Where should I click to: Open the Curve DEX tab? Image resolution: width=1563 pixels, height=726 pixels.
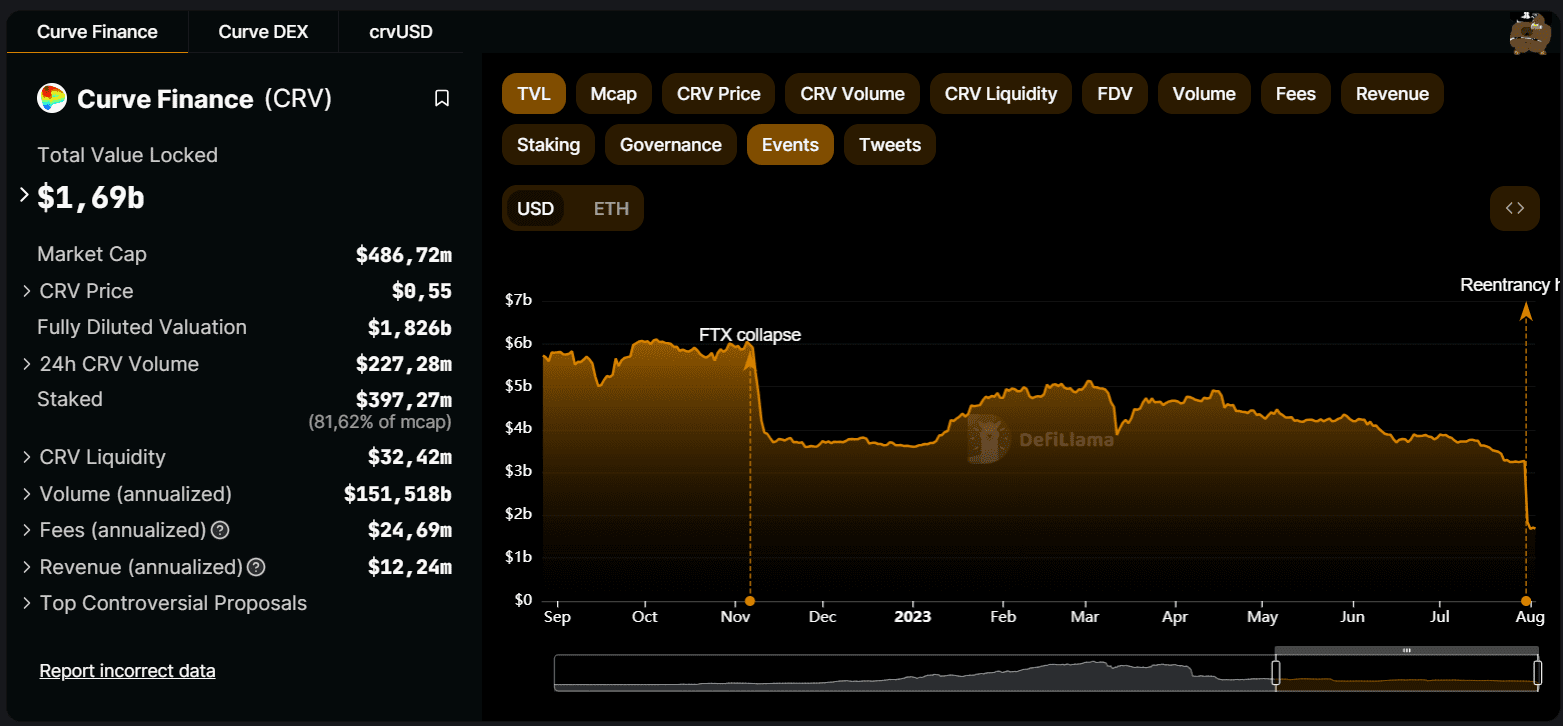(x=263, y=32)
